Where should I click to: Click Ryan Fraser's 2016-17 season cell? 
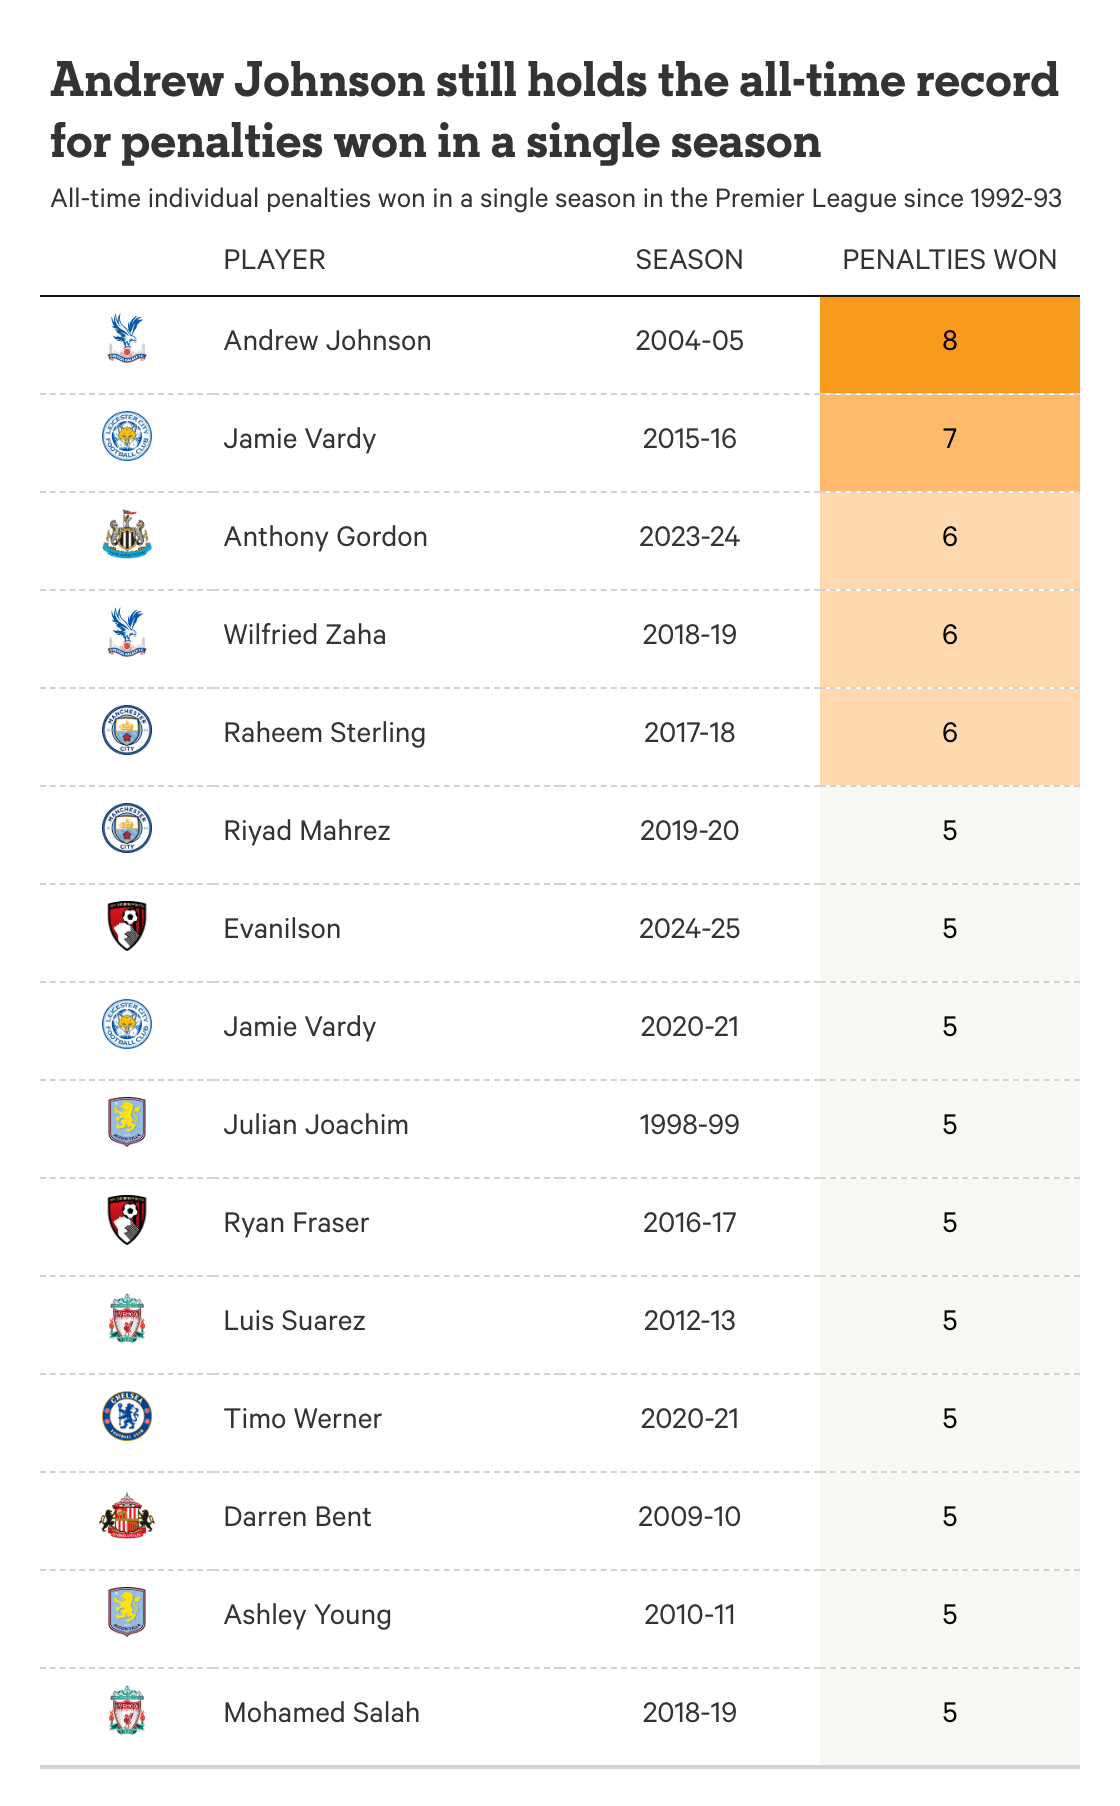(689, 1223)
